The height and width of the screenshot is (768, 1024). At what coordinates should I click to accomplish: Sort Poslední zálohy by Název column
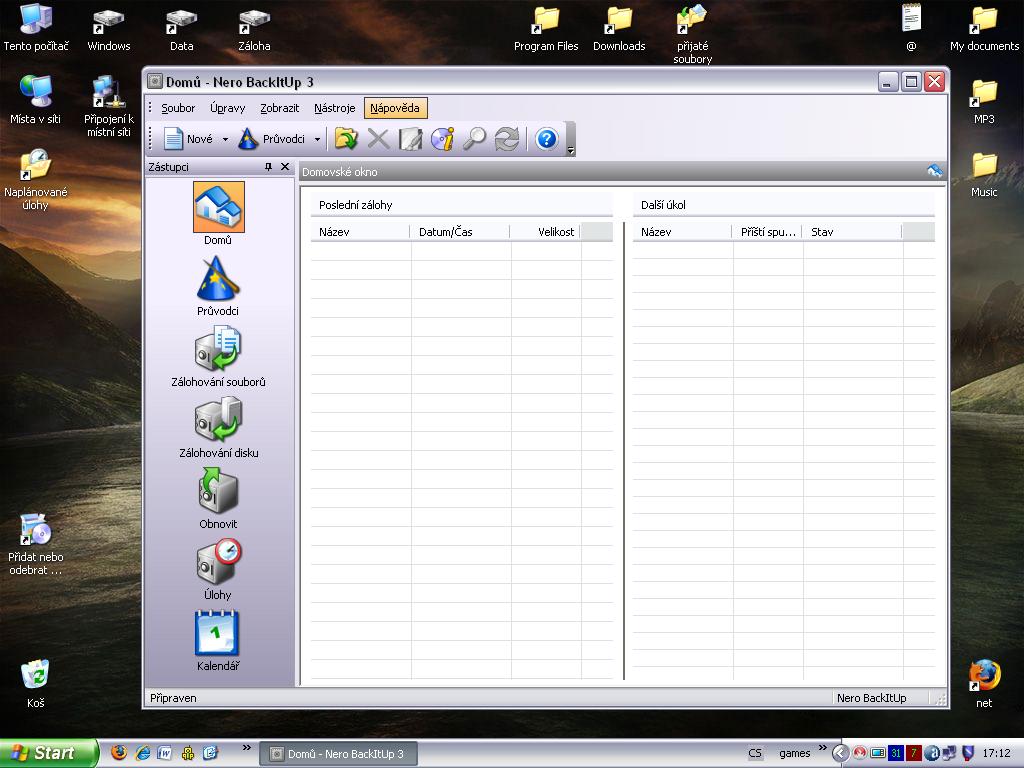click(x=360, y=232)
